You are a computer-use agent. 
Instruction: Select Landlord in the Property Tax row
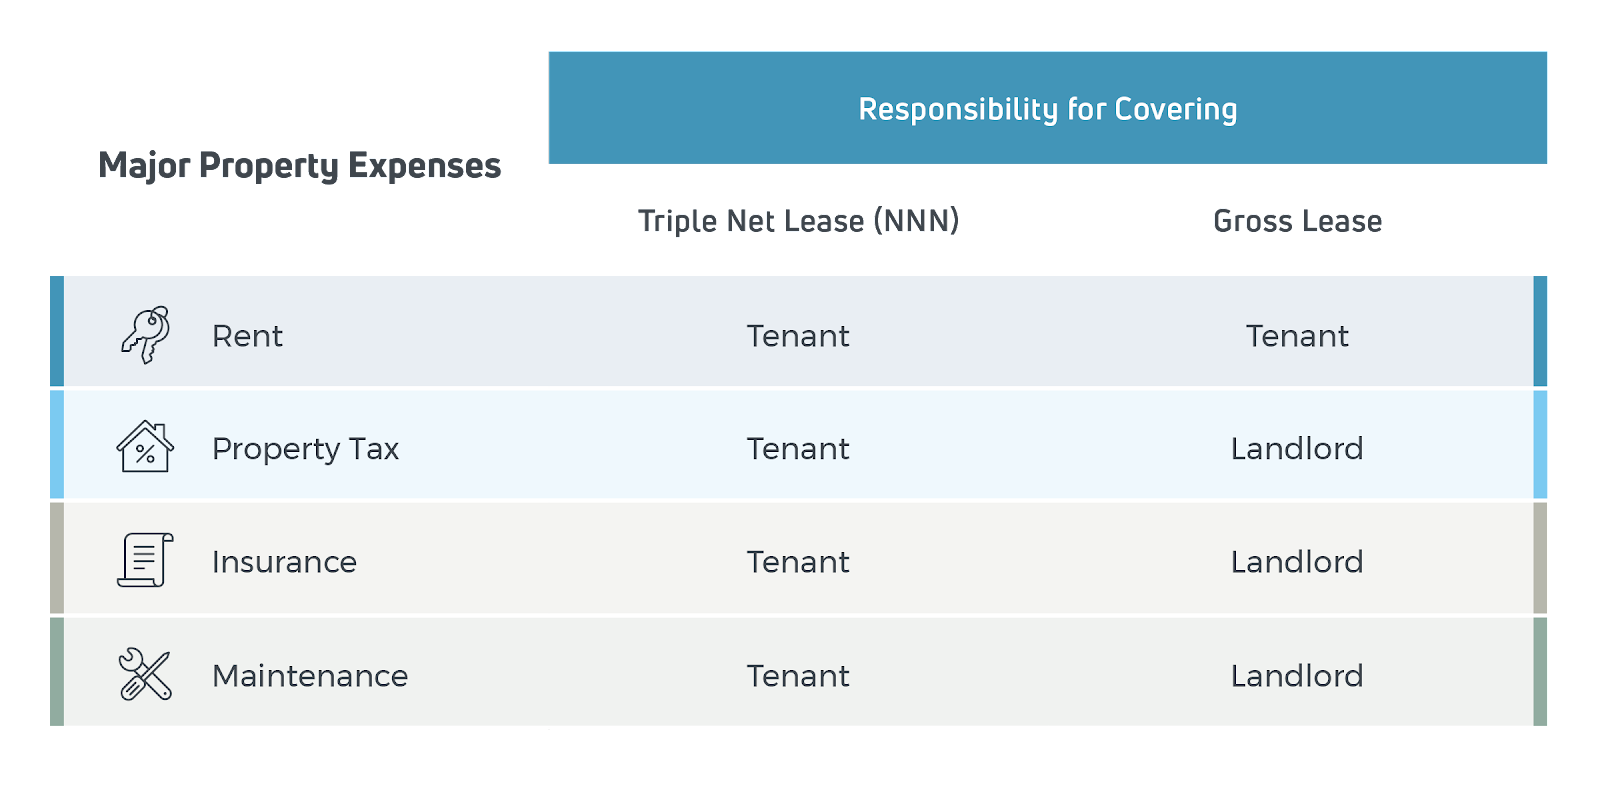pos(1297,449)
